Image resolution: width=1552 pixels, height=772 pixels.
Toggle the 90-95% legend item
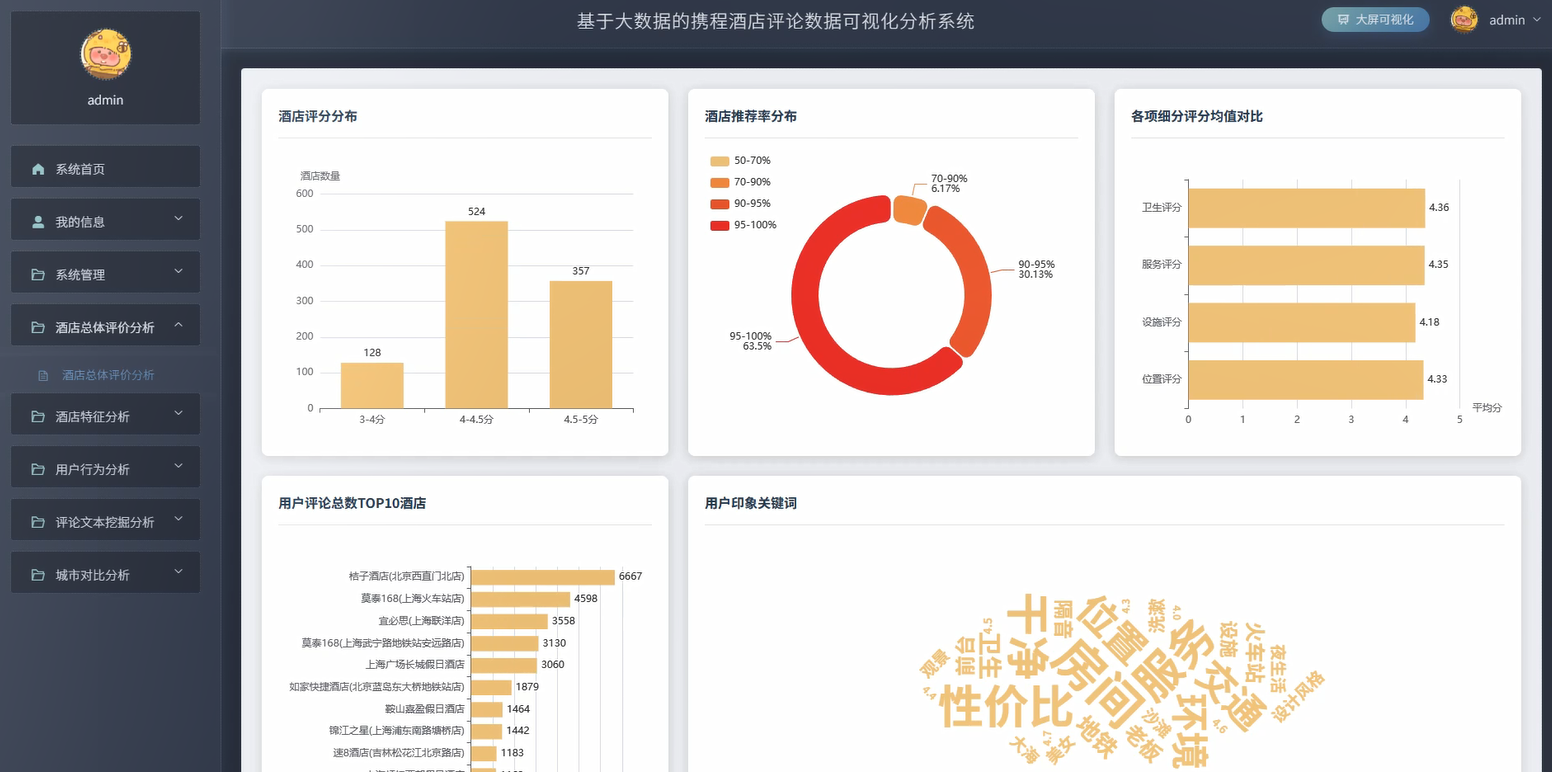click(741, 204)
